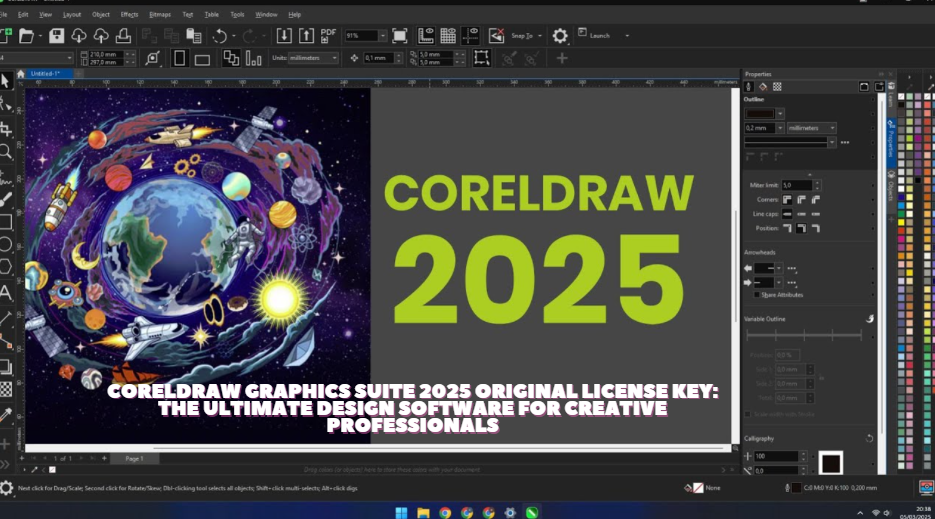Open the outline width 0,2 mm dropdown

pyautogui.click(x=780, y=128)
